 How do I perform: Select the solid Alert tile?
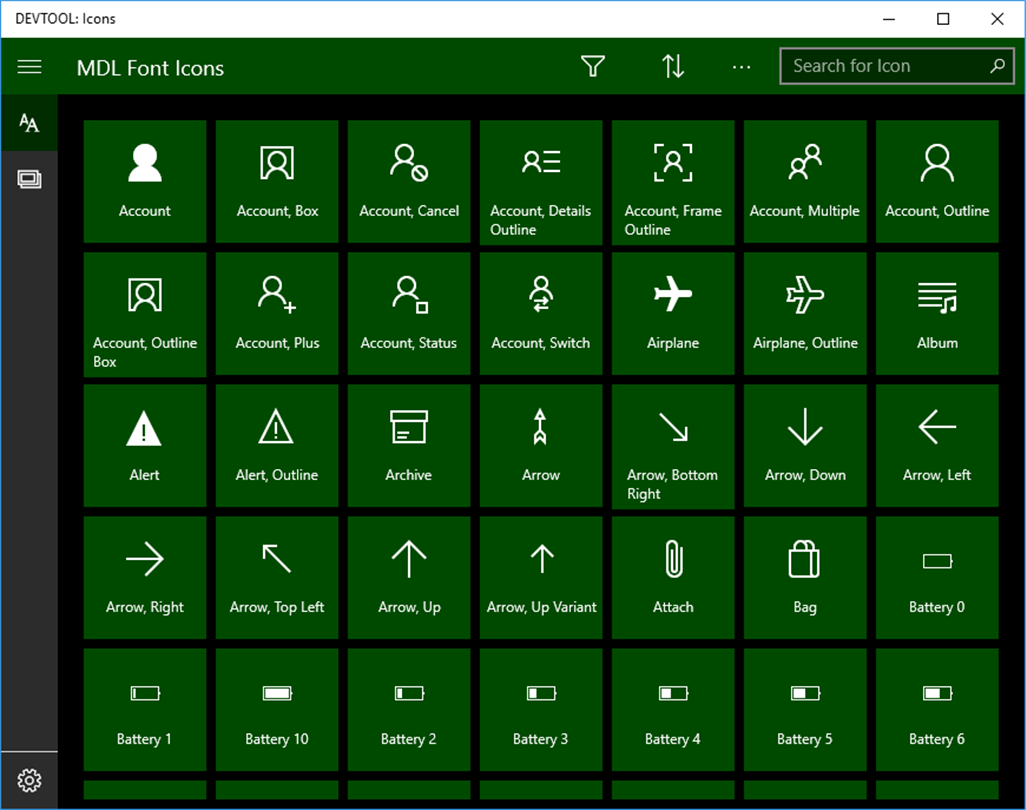pyautogui.click(x=145, y=446)
